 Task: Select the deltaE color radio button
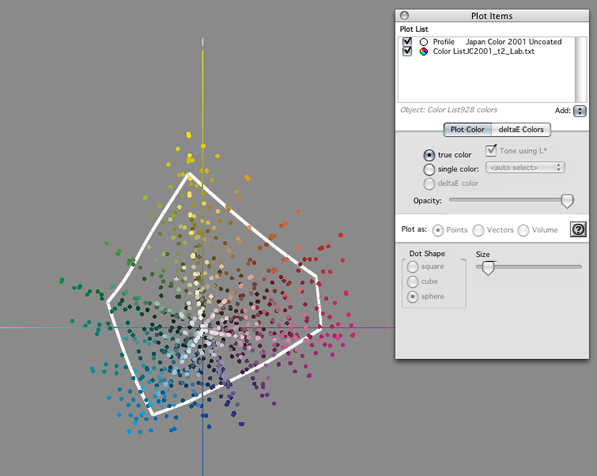(x=429, y=184)
